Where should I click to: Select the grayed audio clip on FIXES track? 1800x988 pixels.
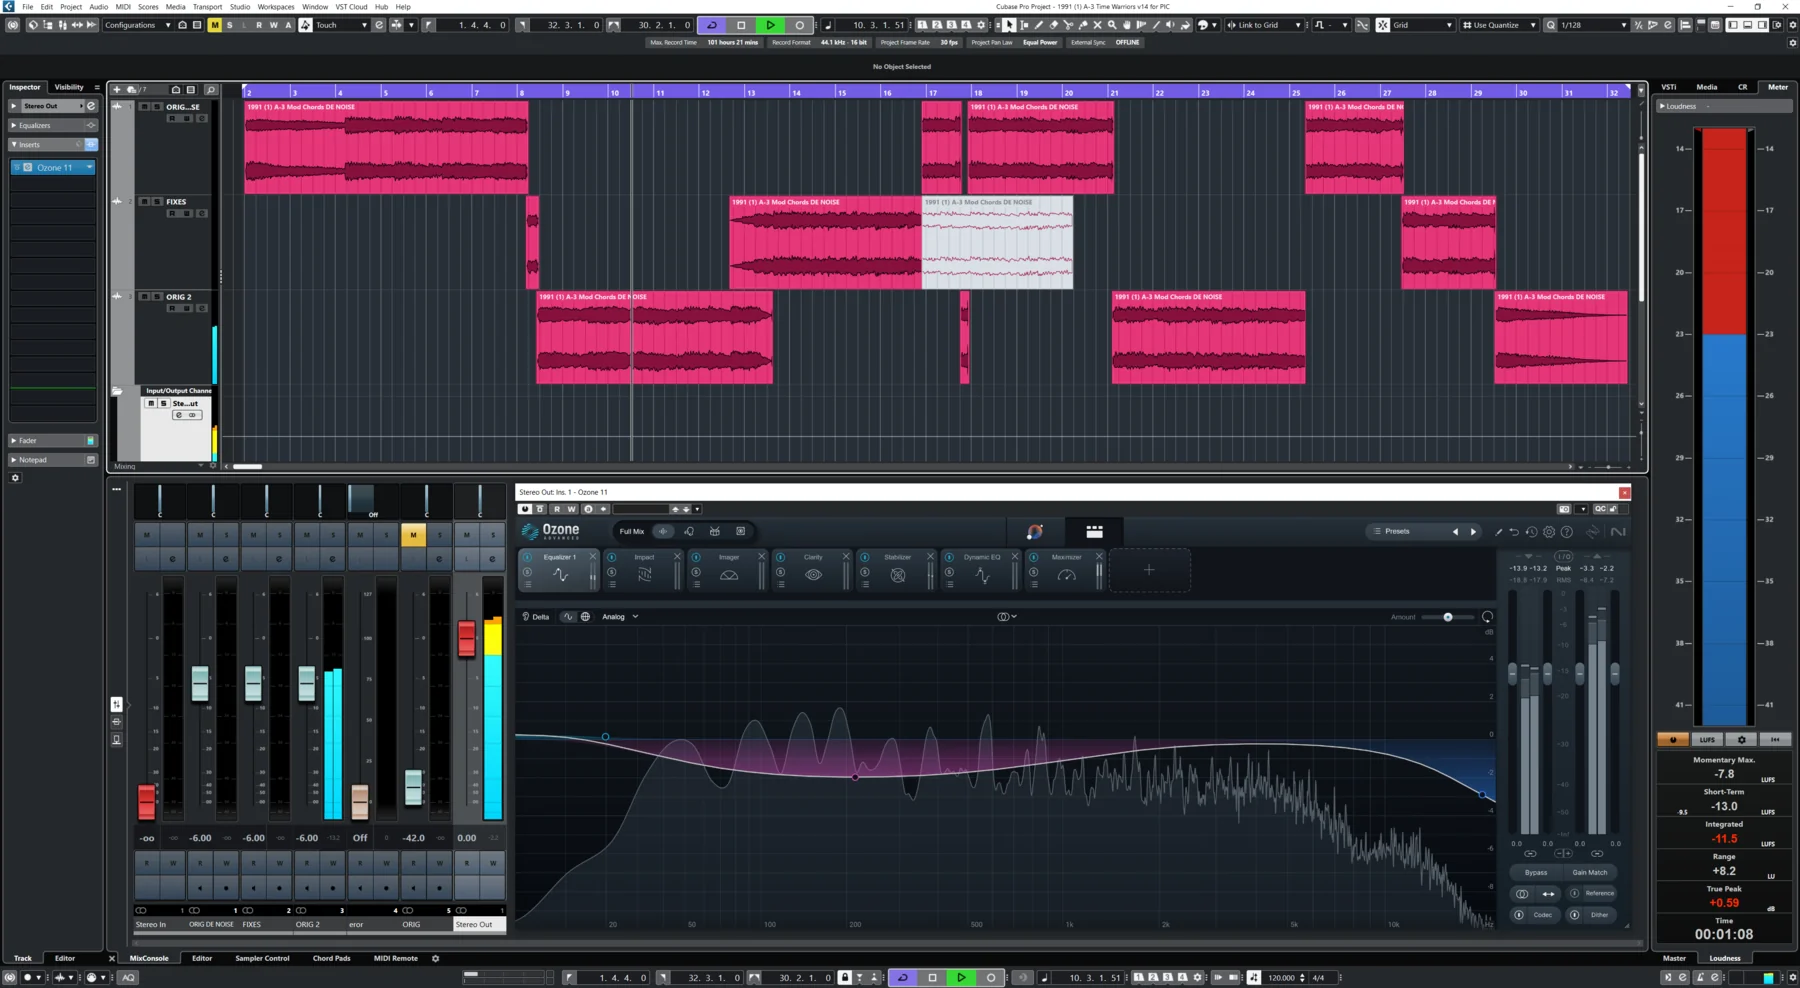997,243
